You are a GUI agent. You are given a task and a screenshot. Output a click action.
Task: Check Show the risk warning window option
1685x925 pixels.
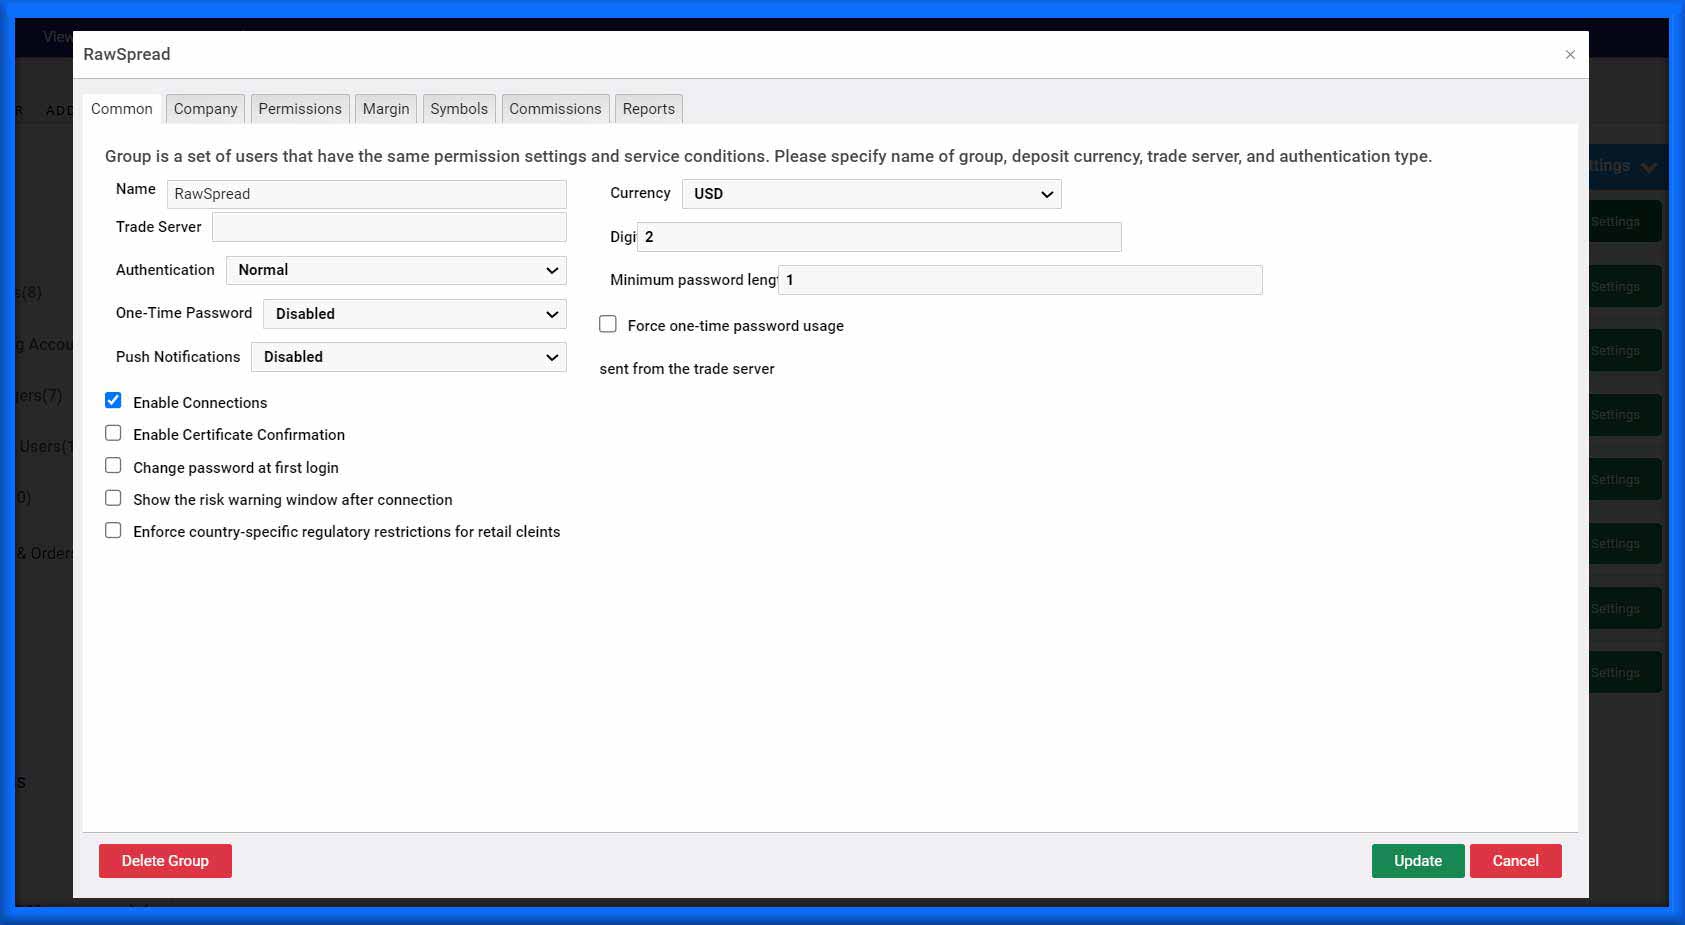pos(114,498)
